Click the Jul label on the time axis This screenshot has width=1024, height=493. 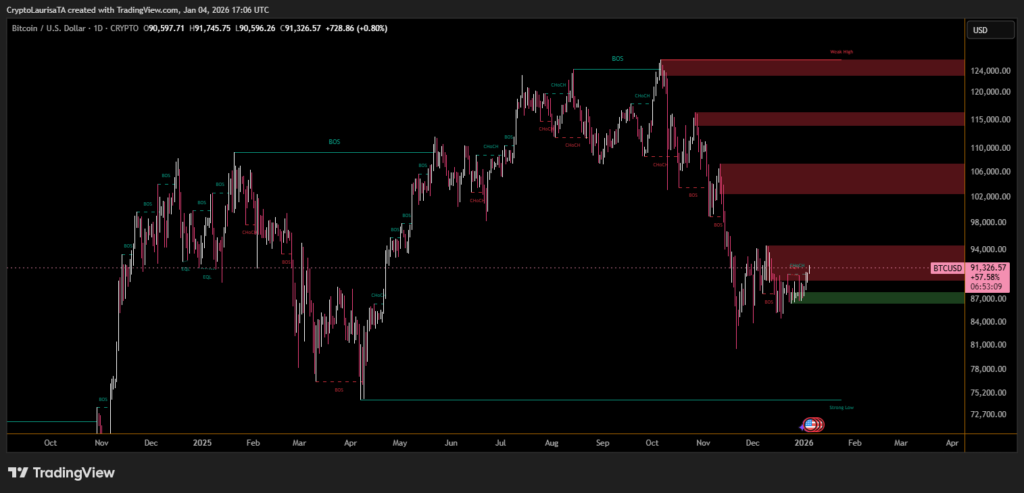[502, 441]
